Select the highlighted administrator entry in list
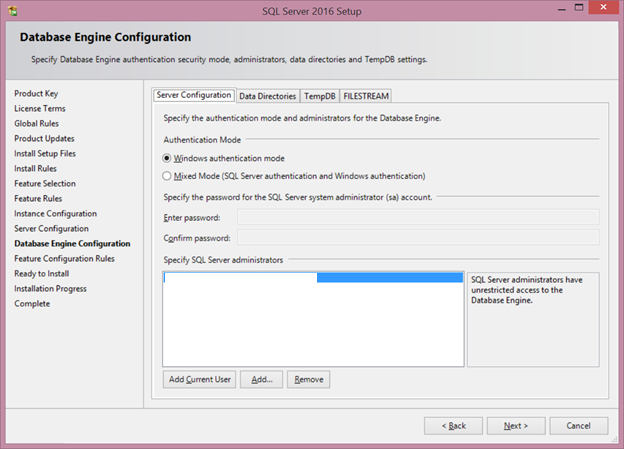 click(313, 278)
